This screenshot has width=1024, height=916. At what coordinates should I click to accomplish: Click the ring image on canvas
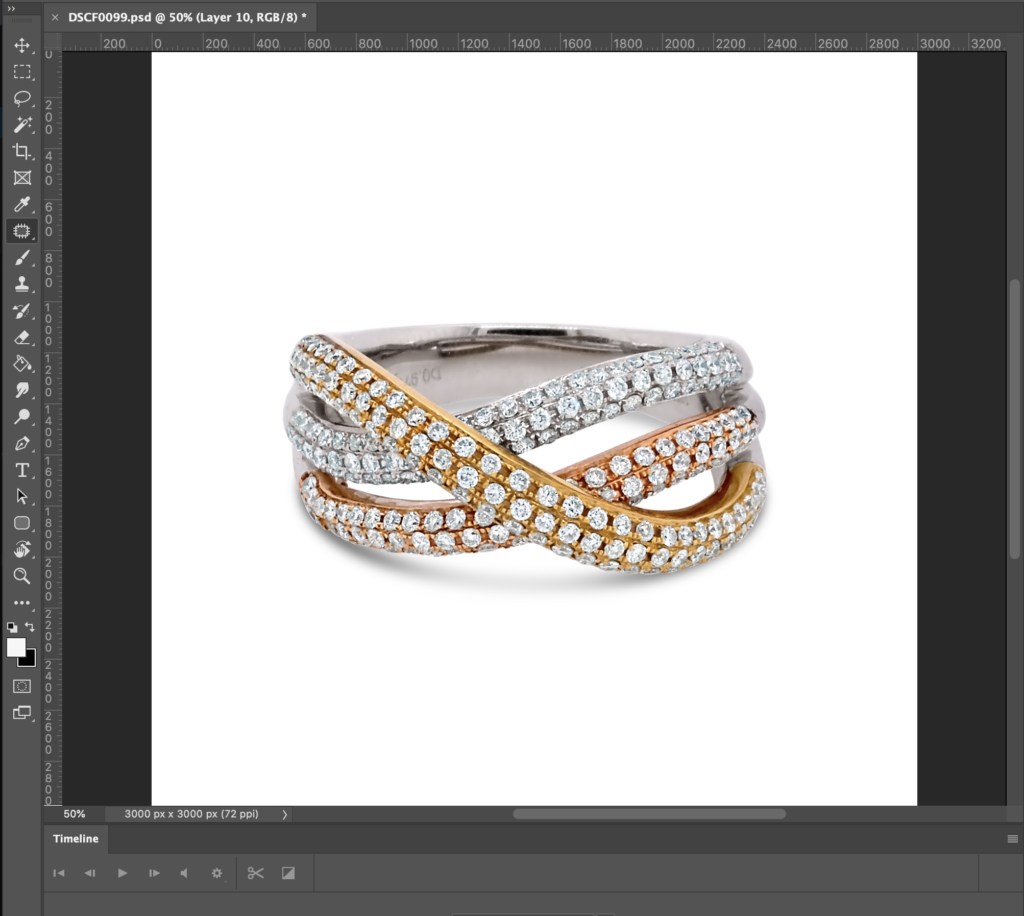(x=526, y=451)
